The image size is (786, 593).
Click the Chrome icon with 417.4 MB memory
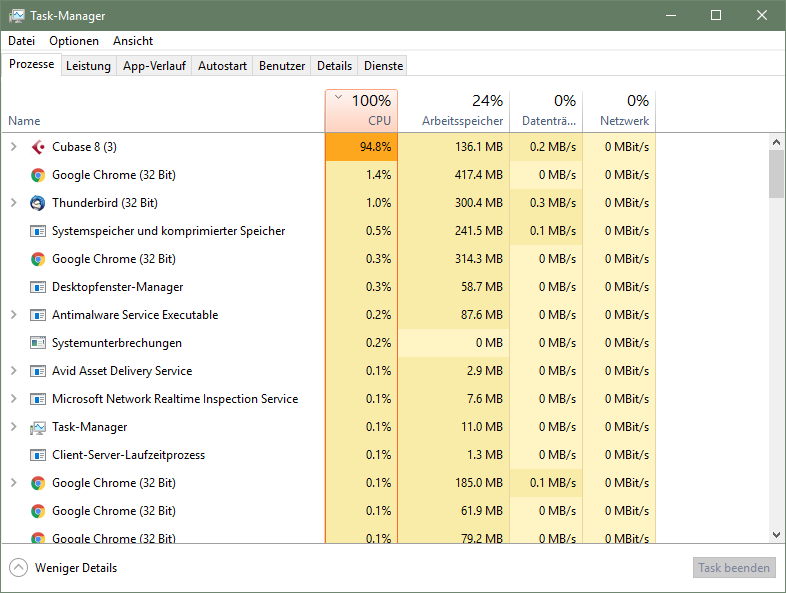point(38,175)
